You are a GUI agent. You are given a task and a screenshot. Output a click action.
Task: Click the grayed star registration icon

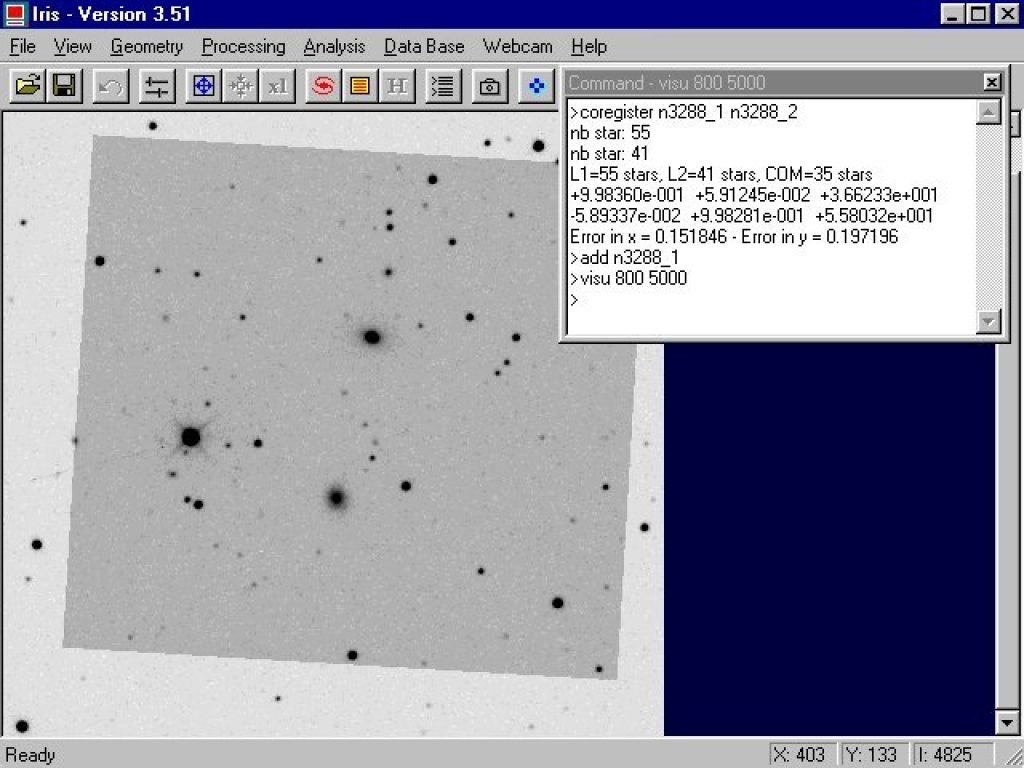(240, 86)
